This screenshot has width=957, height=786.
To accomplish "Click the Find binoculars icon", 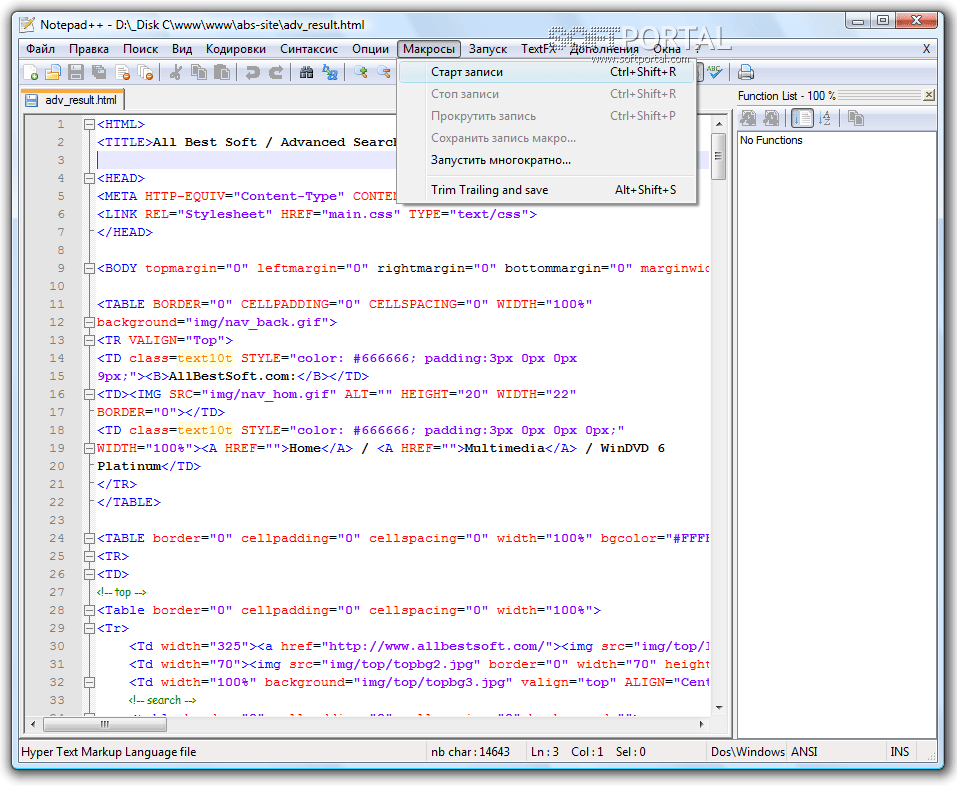I will click(307, 72).
